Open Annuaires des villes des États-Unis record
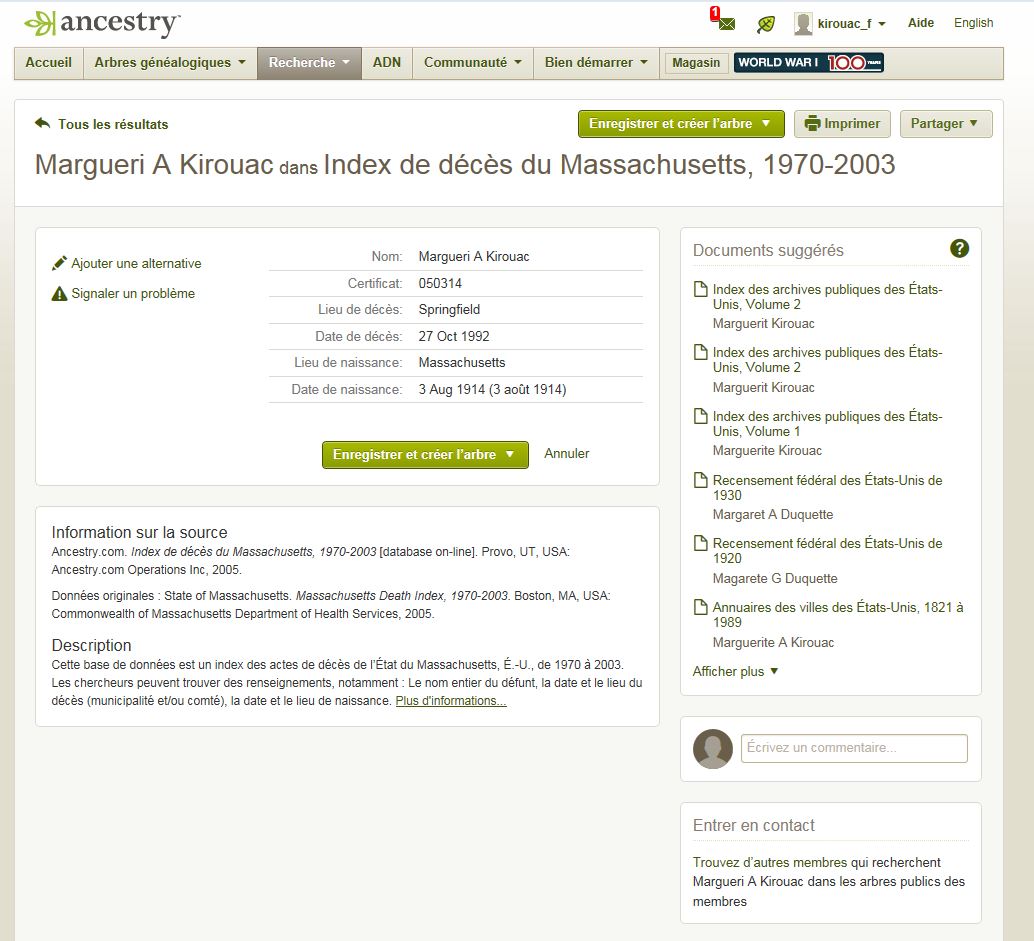Image resolution: width=1034 pixels, height=941 pixels. (x=837, y=615)
